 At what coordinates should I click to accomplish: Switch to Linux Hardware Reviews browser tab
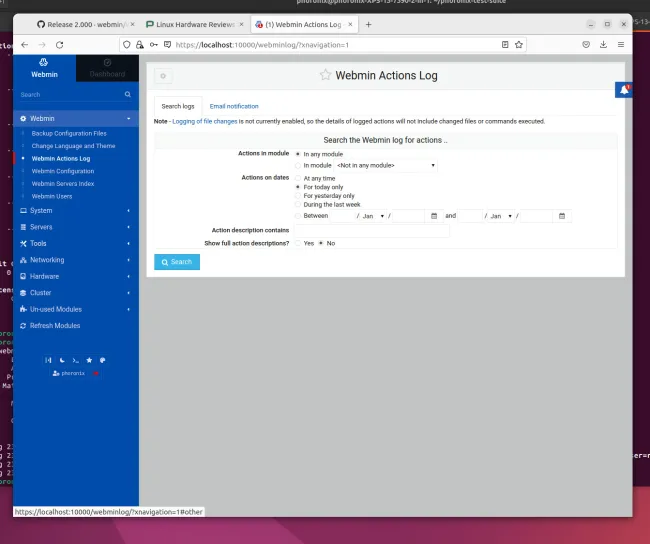coord(195,24)
